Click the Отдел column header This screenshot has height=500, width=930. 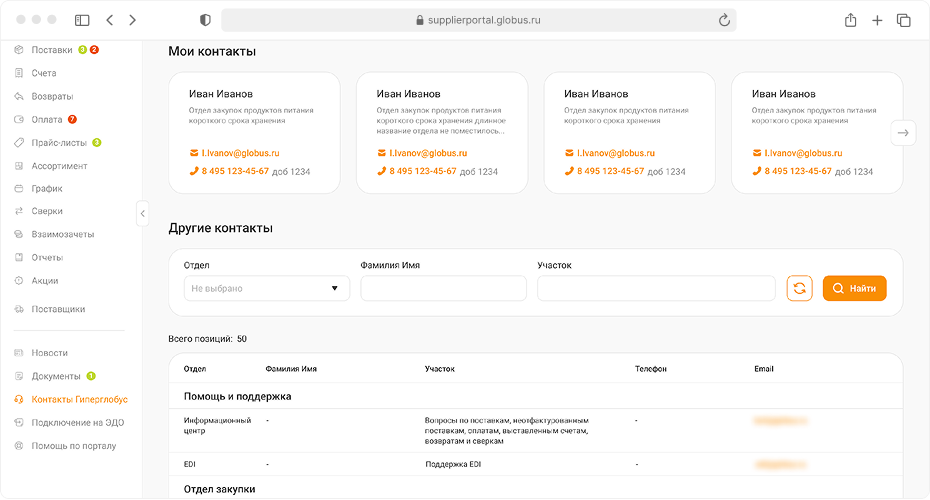pos(195,369)
